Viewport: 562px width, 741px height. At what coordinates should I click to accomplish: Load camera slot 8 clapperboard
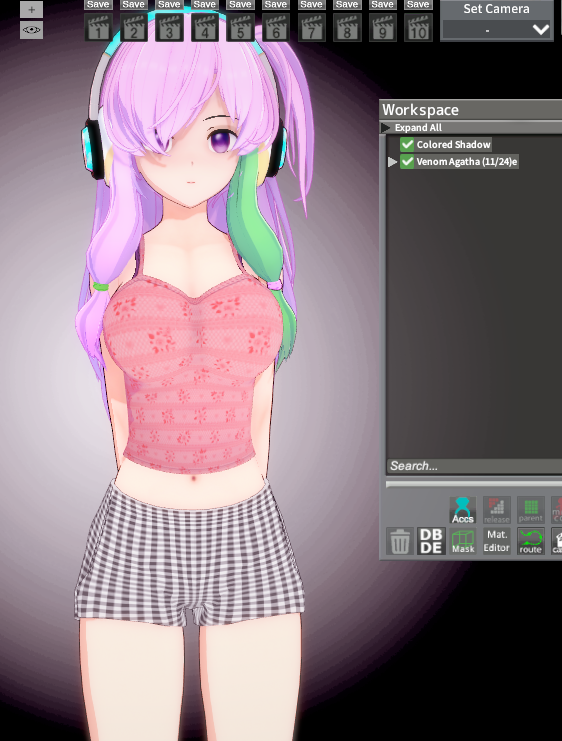[347, 28]
